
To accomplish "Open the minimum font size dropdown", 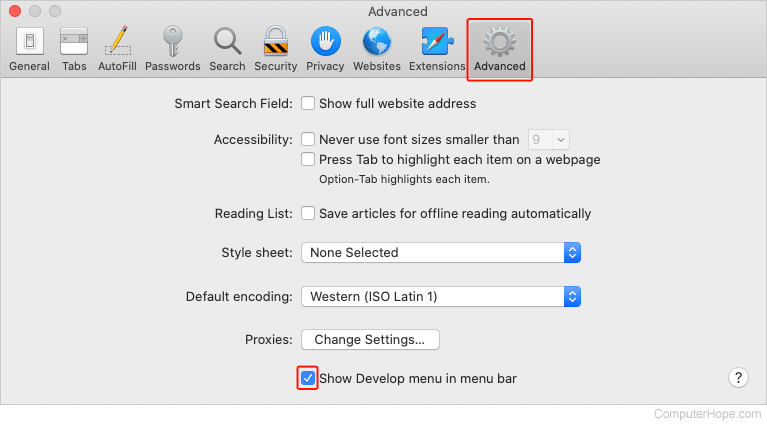I will point(549,140).
